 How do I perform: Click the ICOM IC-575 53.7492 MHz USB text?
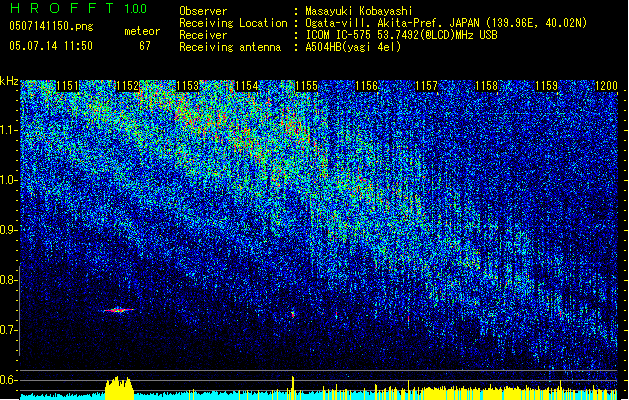click(x=402, y=35)
